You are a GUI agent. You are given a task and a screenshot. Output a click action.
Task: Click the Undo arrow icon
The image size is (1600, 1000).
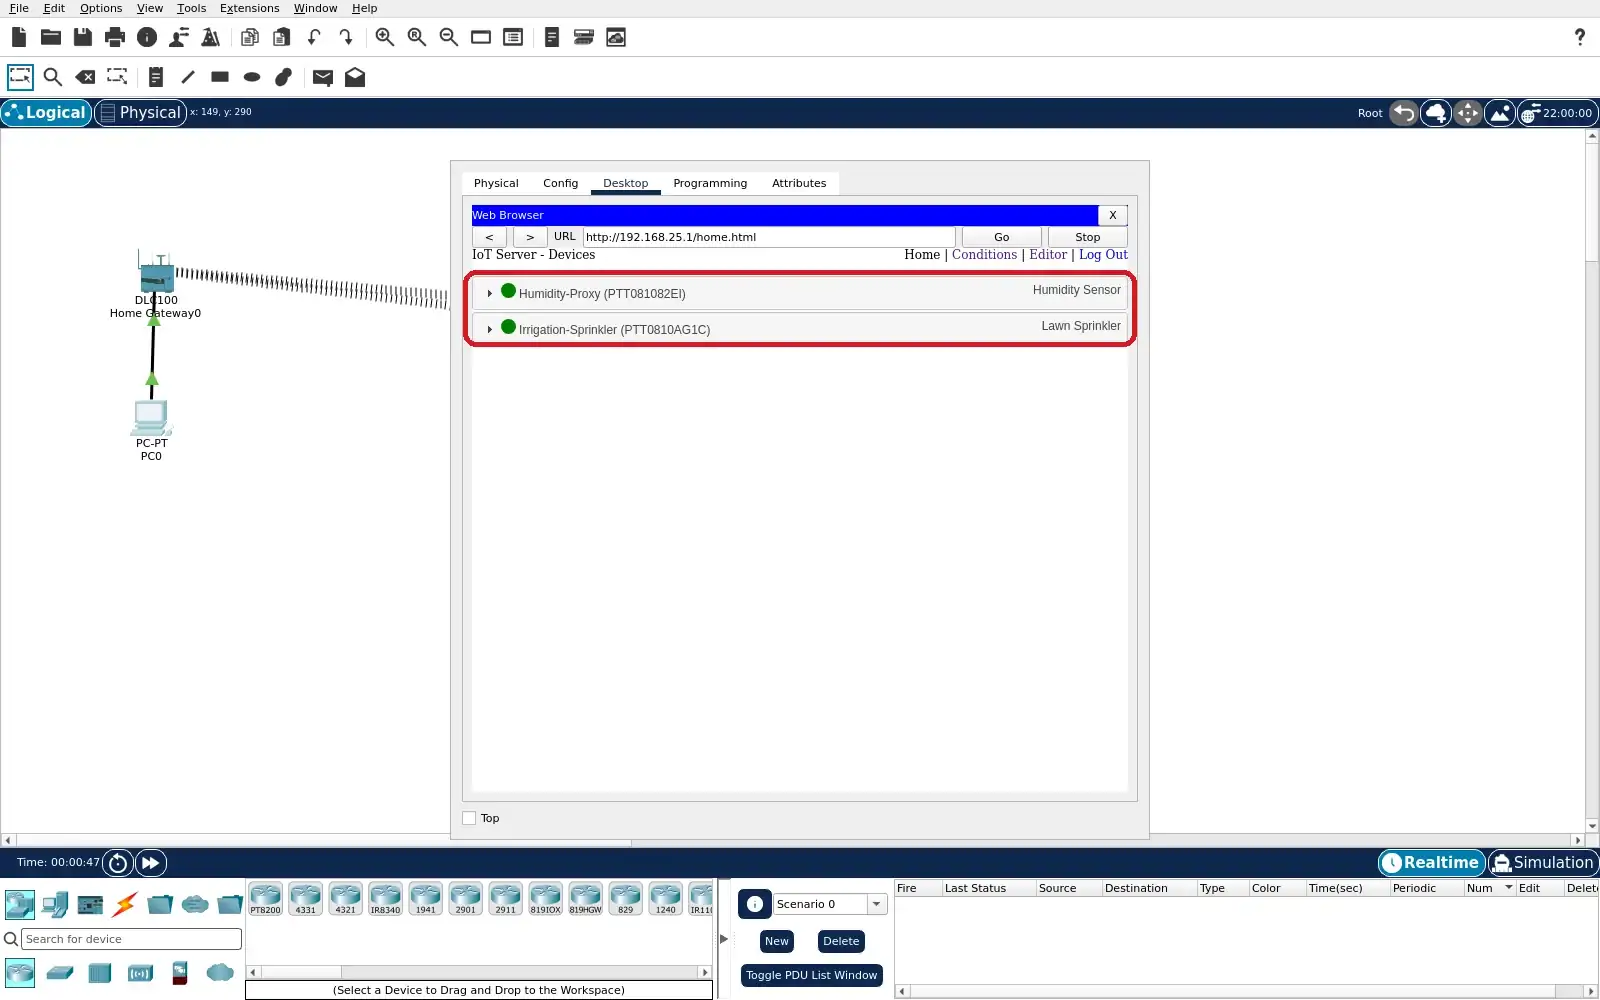click(314, 37)
